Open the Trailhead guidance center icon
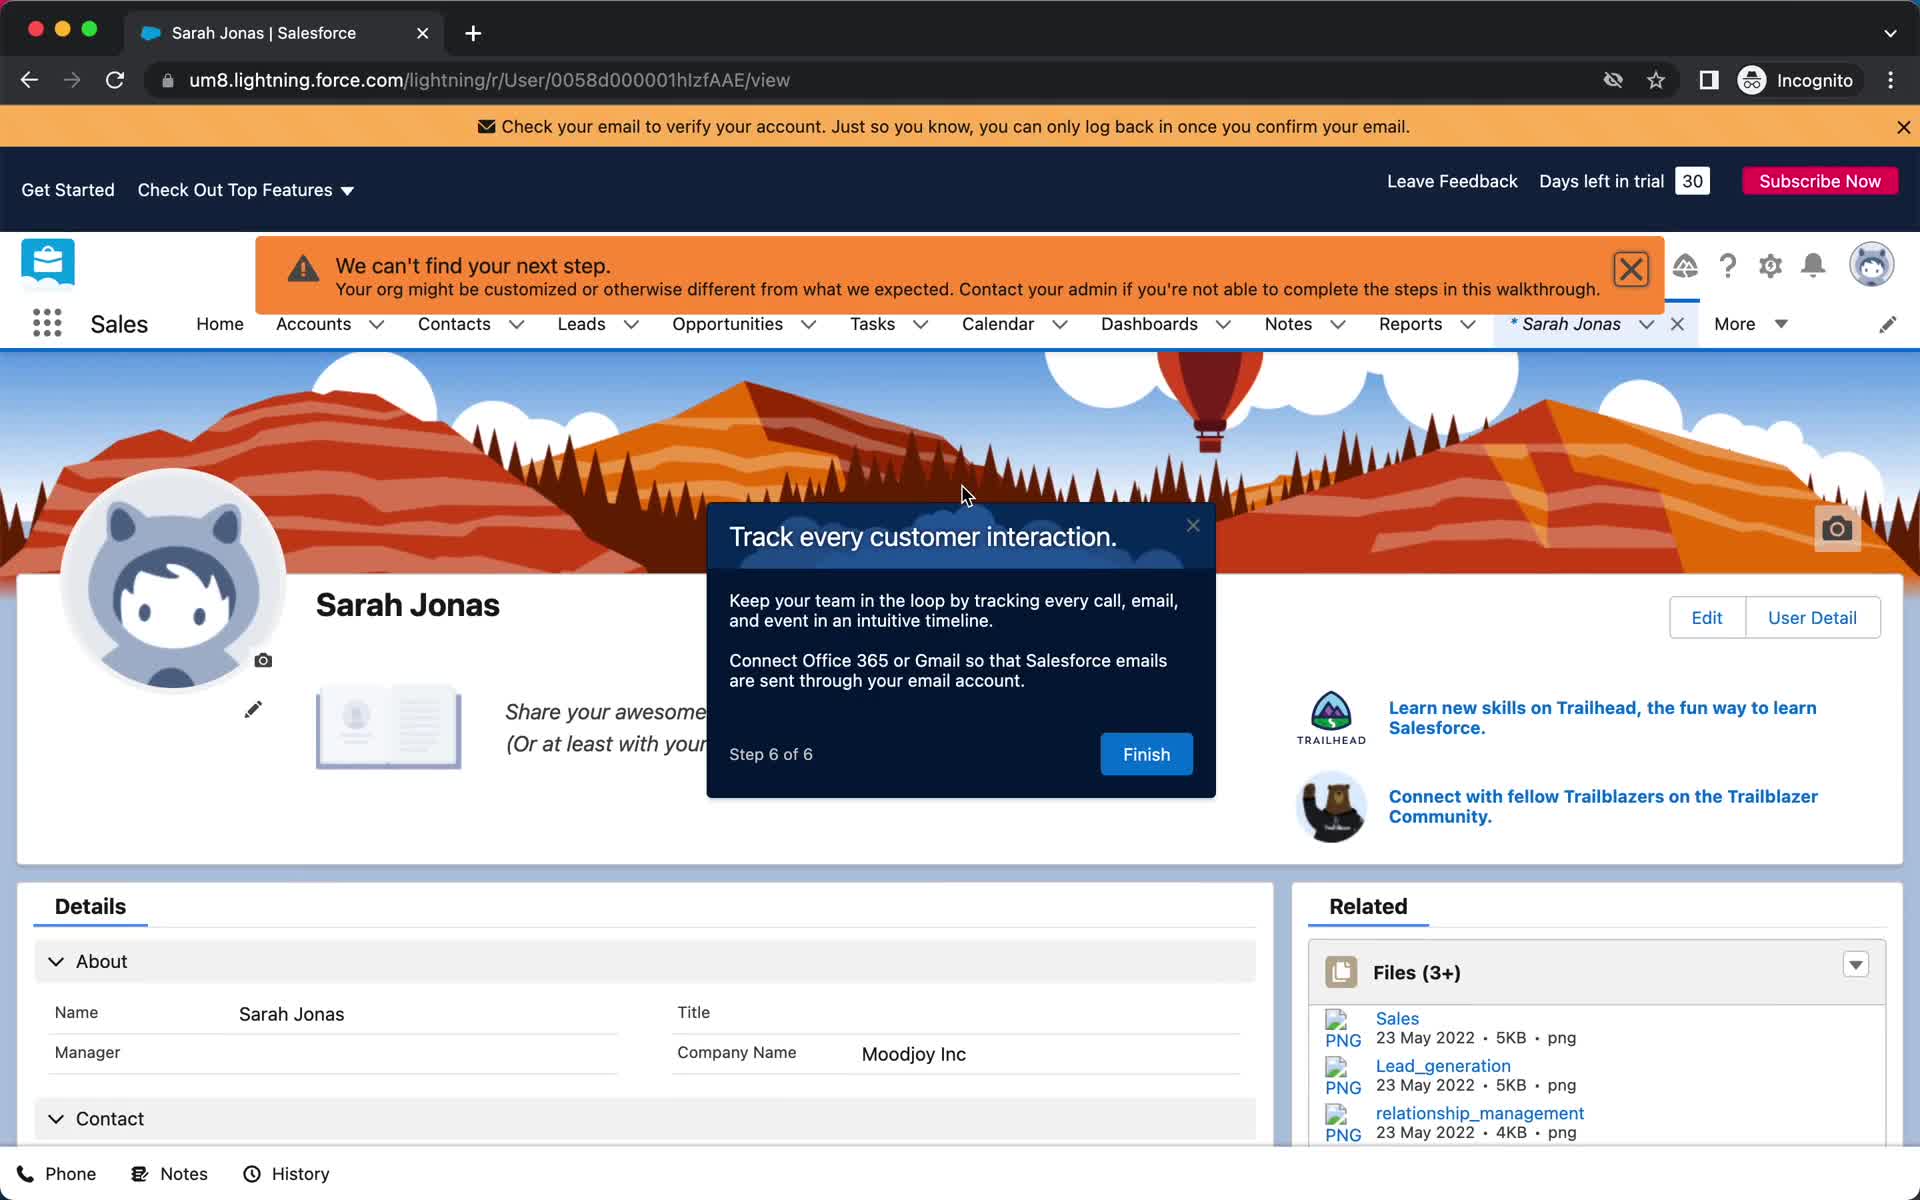Image resolution: width=1920 pixels, height=1200 pixels. pos(1685,266)
